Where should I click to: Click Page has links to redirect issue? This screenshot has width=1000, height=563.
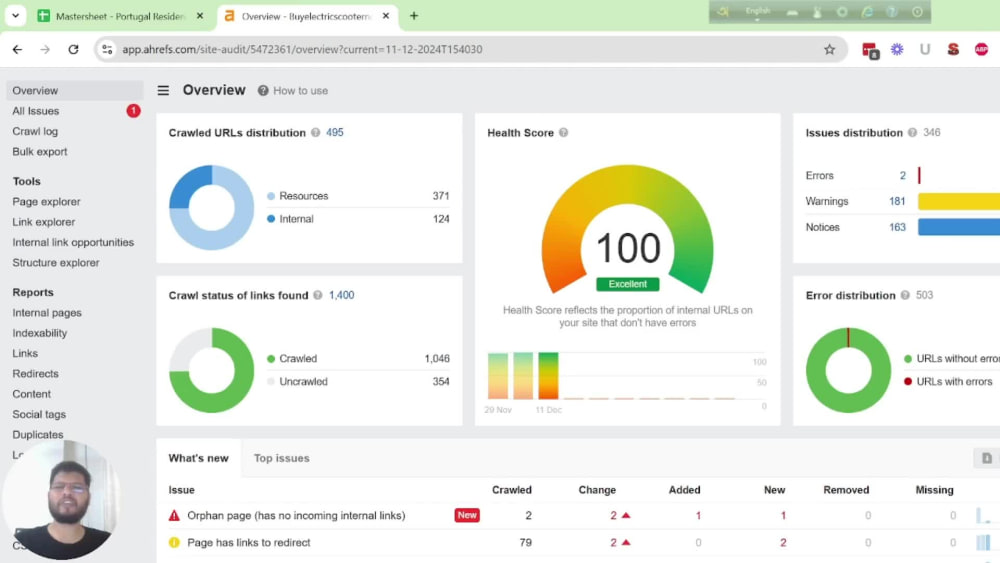(249, 543)
